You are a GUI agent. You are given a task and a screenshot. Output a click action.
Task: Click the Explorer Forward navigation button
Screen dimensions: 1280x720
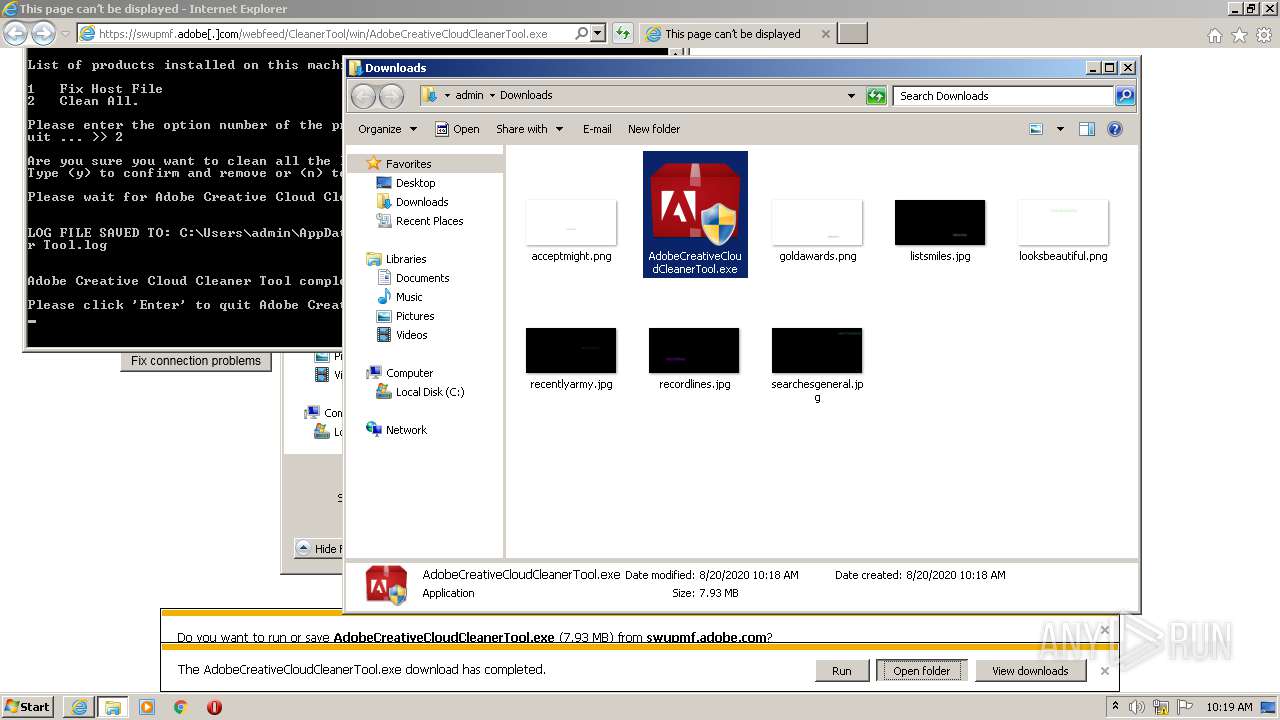pyautogui.click(x=391, y=96)
